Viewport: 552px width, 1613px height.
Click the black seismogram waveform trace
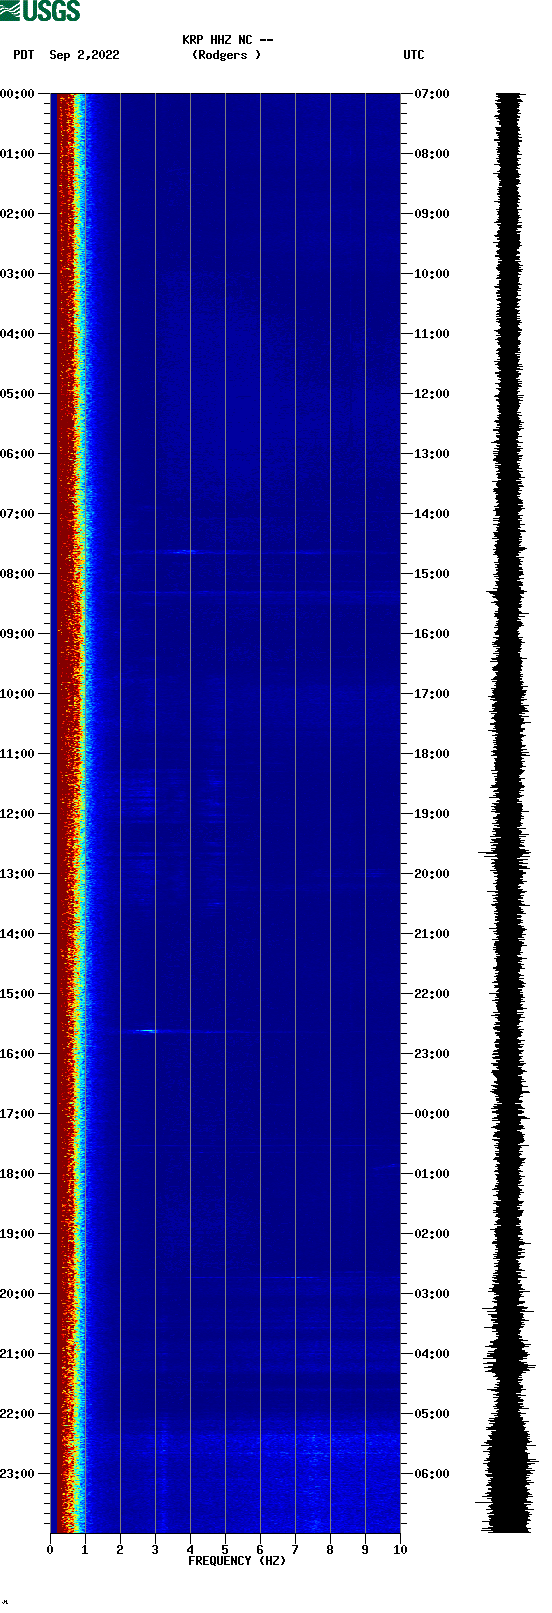(510, 813)
